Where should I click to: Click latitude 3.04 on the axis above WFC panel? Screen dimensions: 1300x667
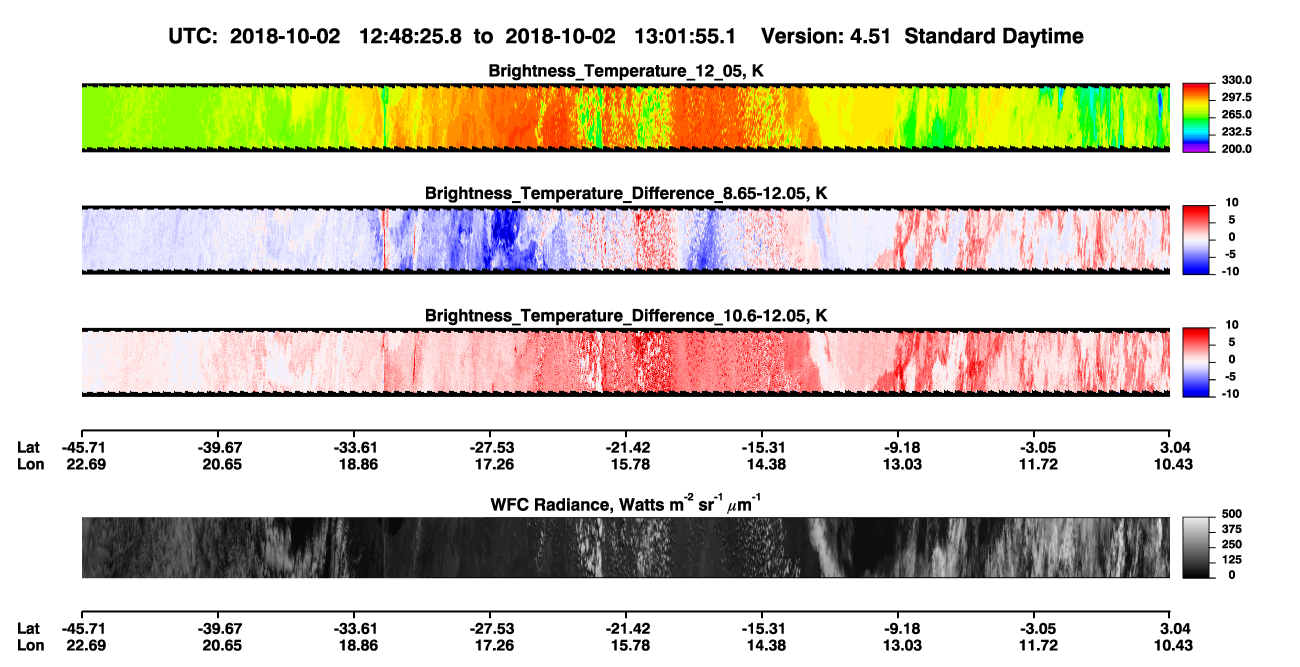[x=1172, y=448]
